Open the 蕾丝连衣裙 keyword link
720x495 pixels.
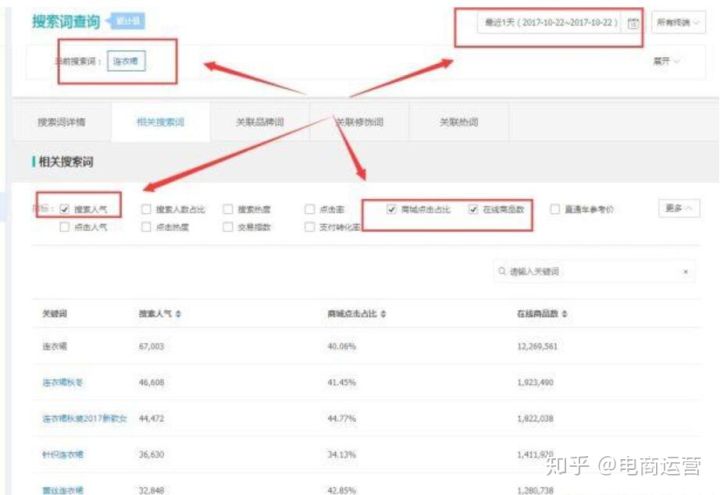63,490
